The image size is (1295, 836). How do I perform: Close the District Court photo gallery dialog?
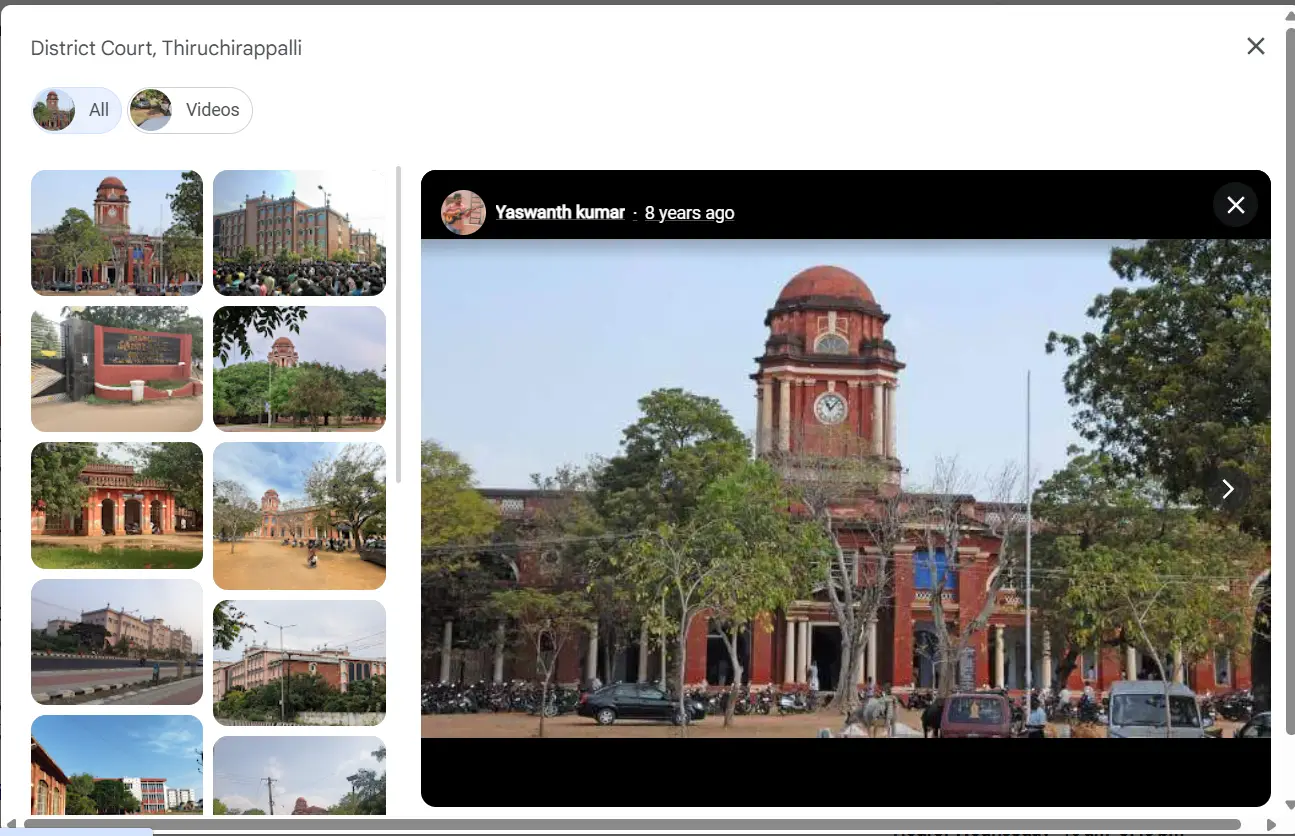[x=1256, y=46]
